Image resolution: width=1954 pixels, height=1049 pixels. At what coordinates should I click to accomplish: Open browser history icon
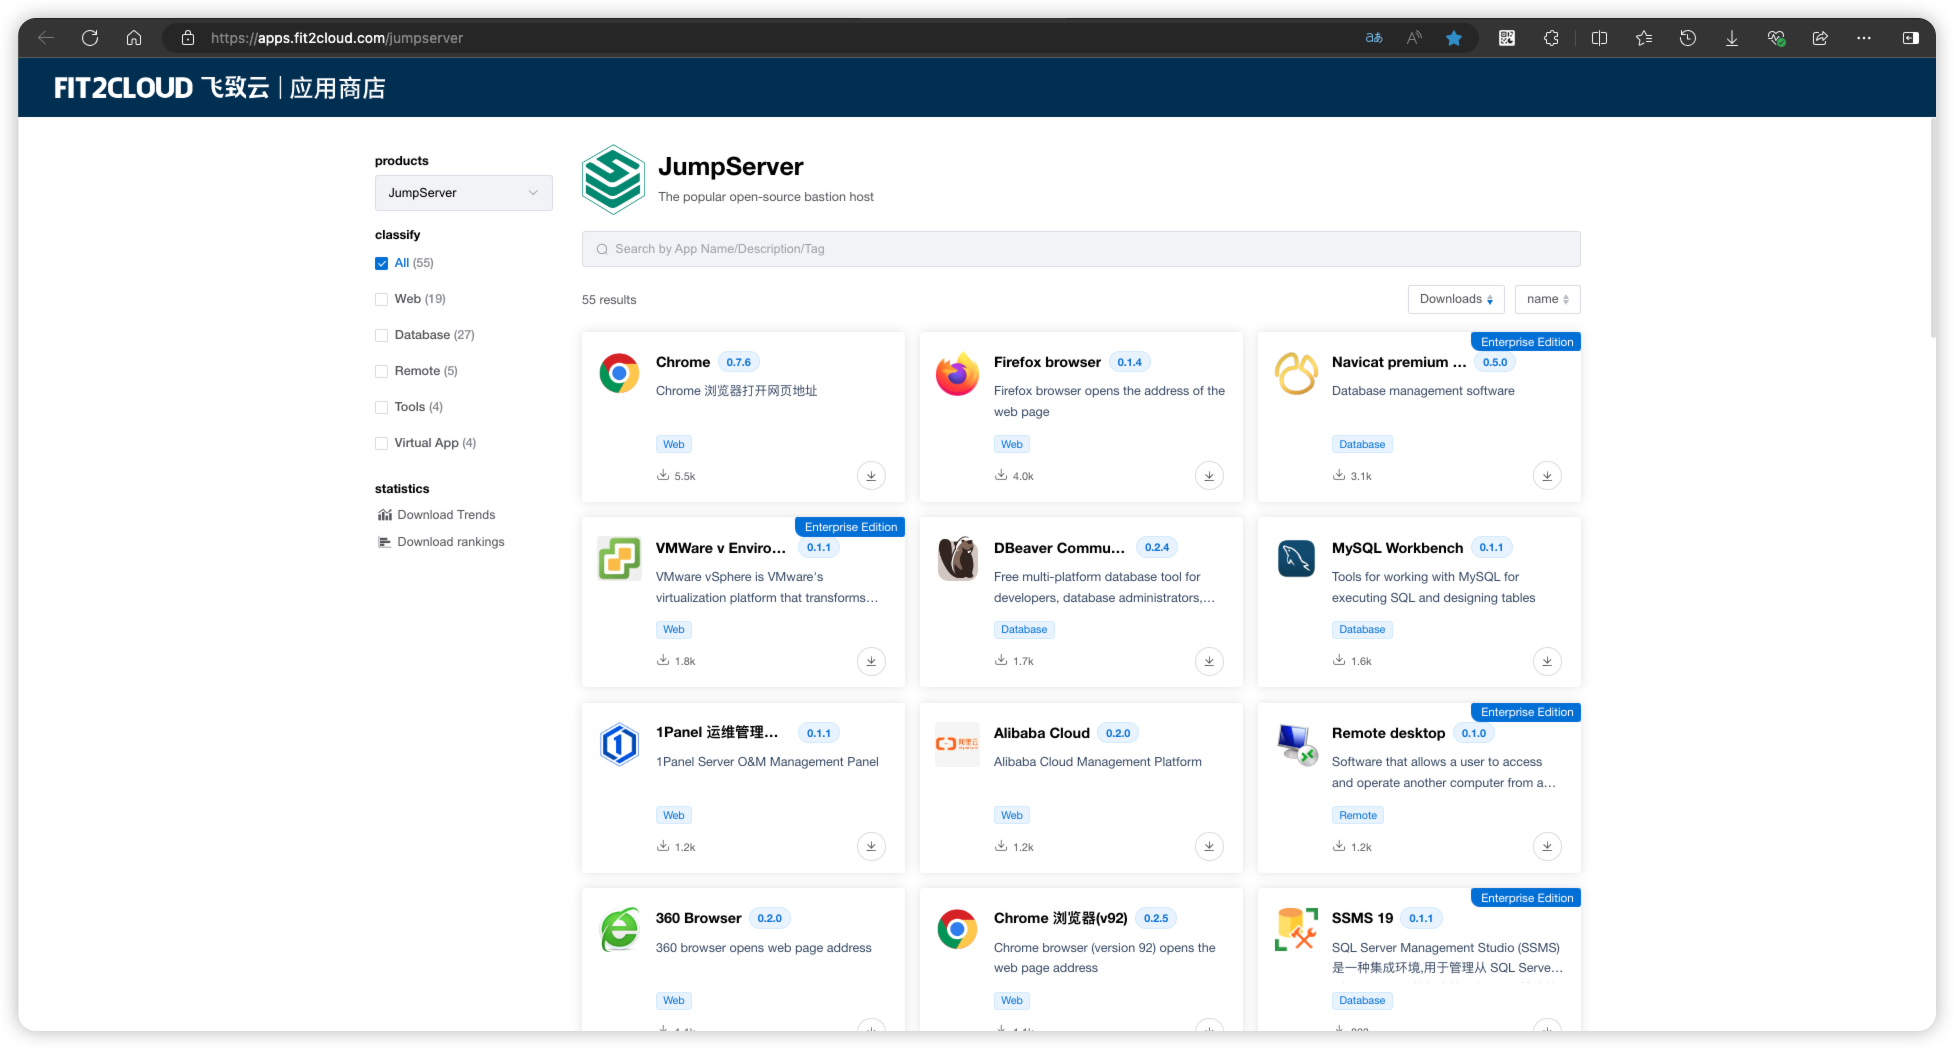[x=1688, y=38]
